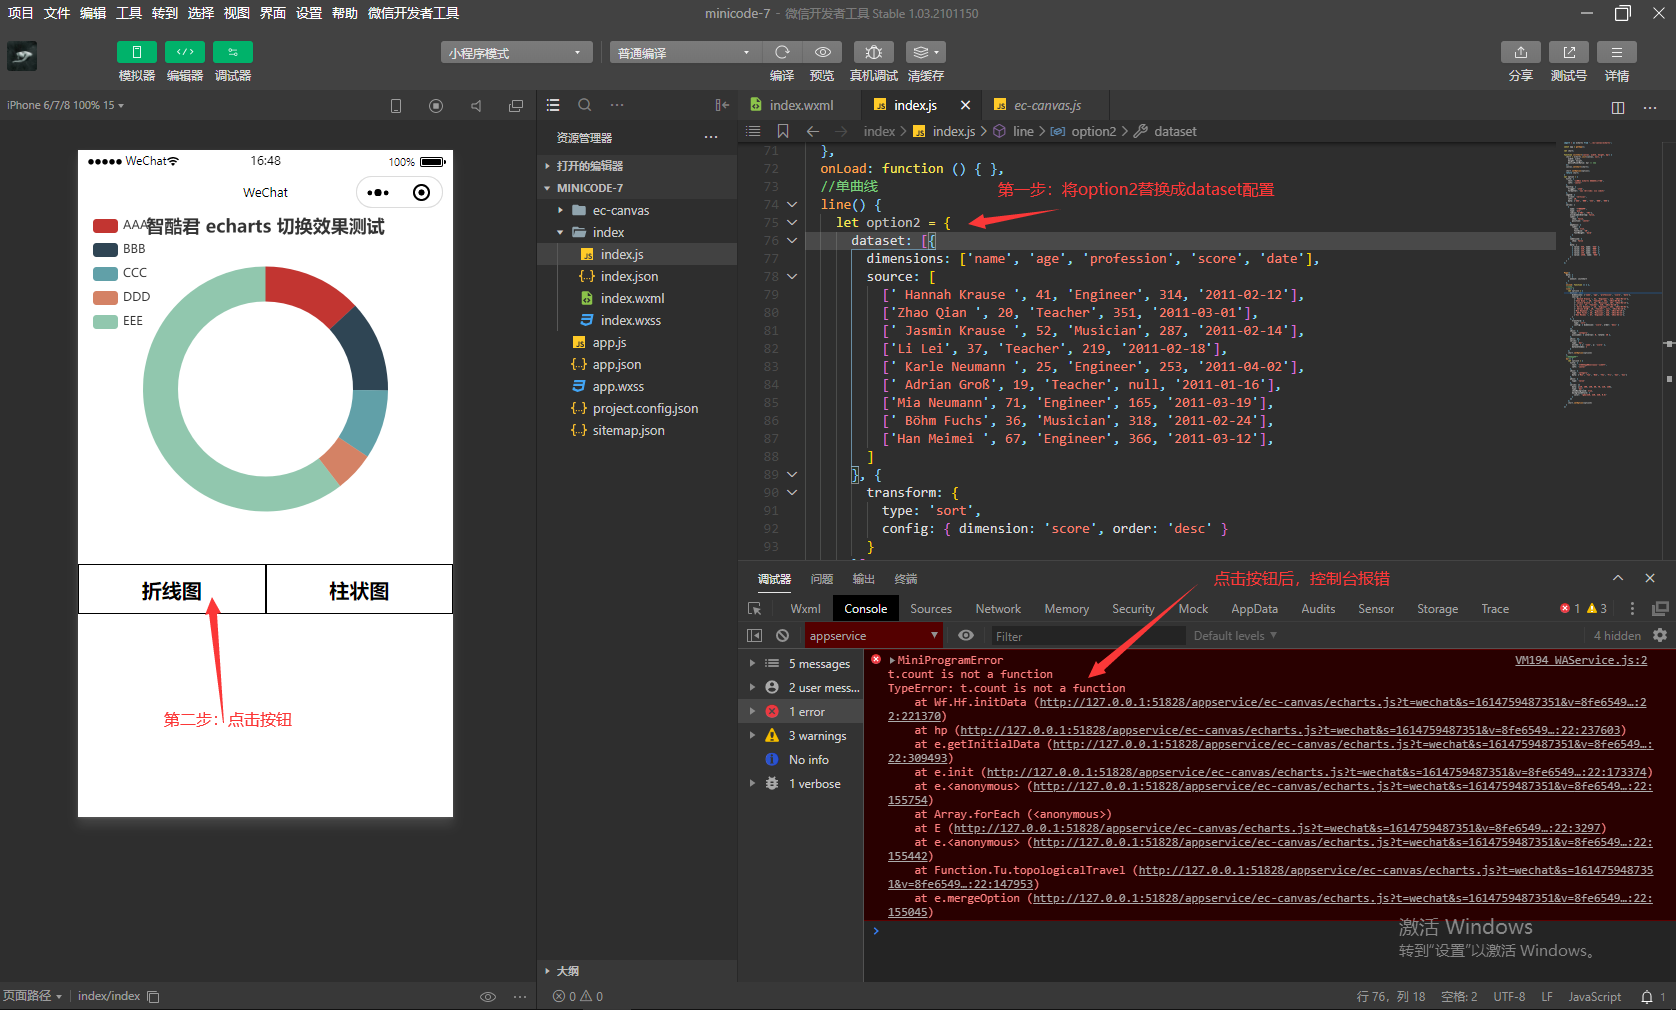Rotate the simulator device using the phone icon
Viewport: 1676px width, 1010px height.
pyautogui.click(x=396, y=105)
